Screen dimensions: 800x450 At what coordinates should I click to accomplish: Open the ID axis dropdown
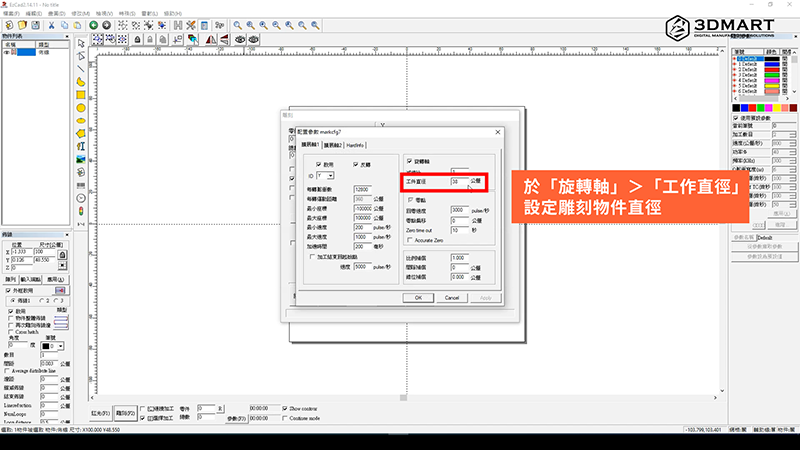pyautogui.click(x=330, y=175)
